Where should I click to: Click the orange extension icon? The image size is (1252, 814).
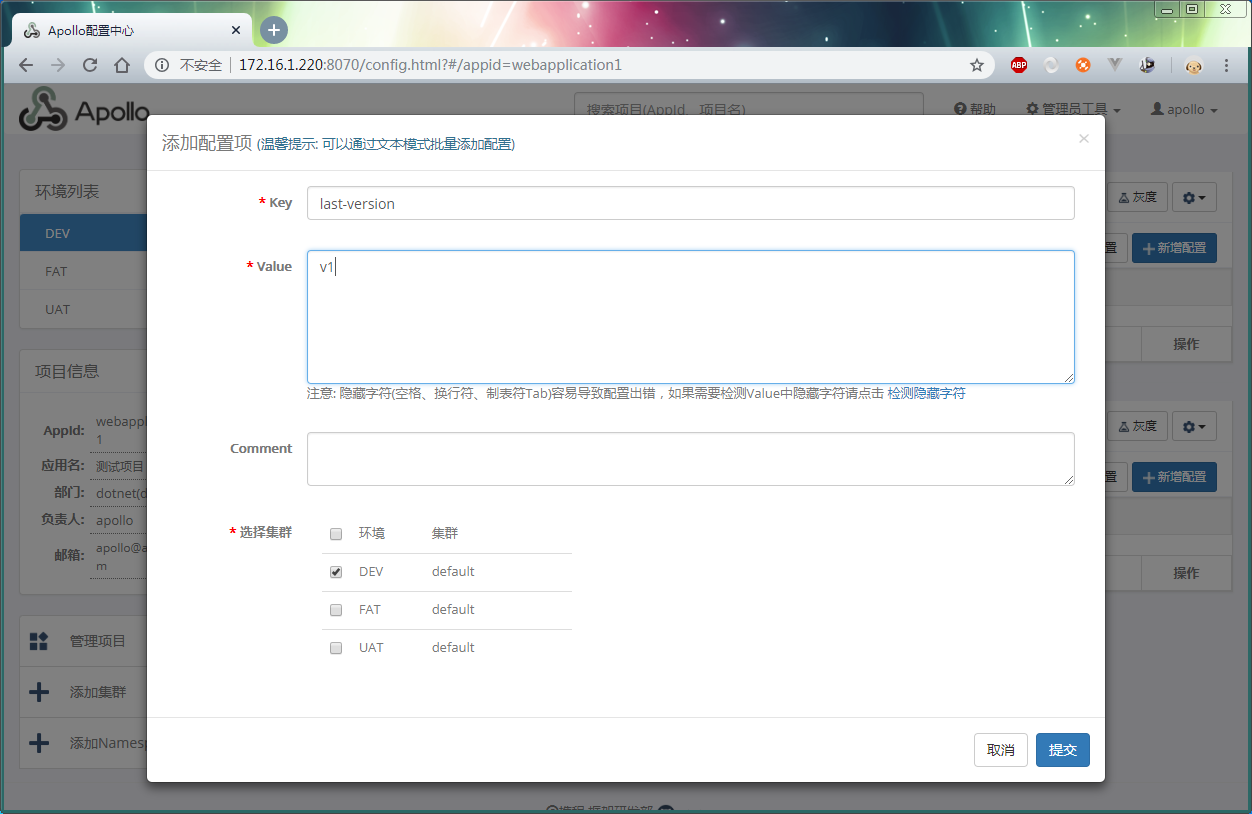click(x=1083, y=65)
